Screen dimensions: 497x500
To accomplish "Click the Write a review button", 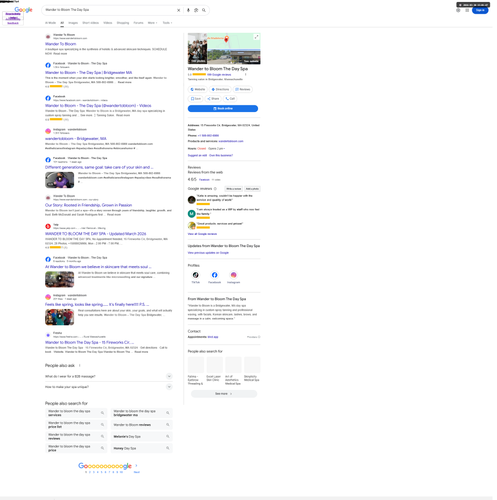I will coord(234,189).
